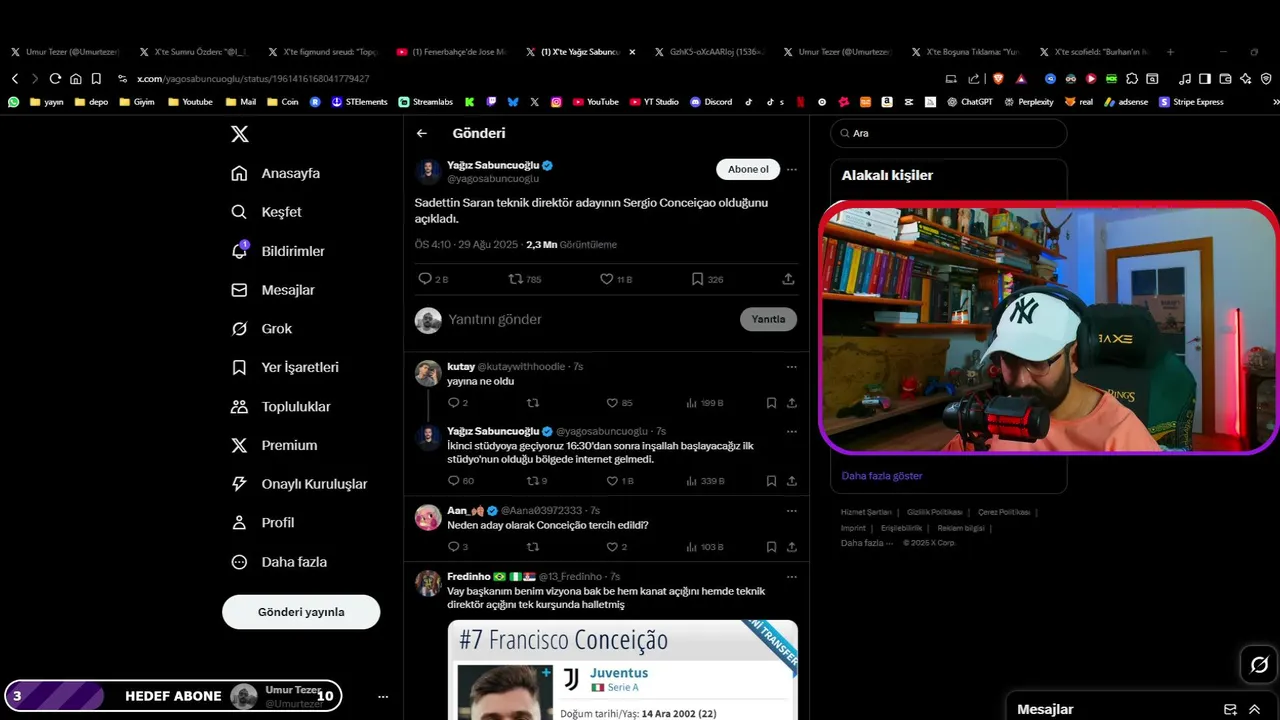Screen dimensions: 1280x720
Task: Open Instagram bookmark icon
Action: tap(556, 102)
